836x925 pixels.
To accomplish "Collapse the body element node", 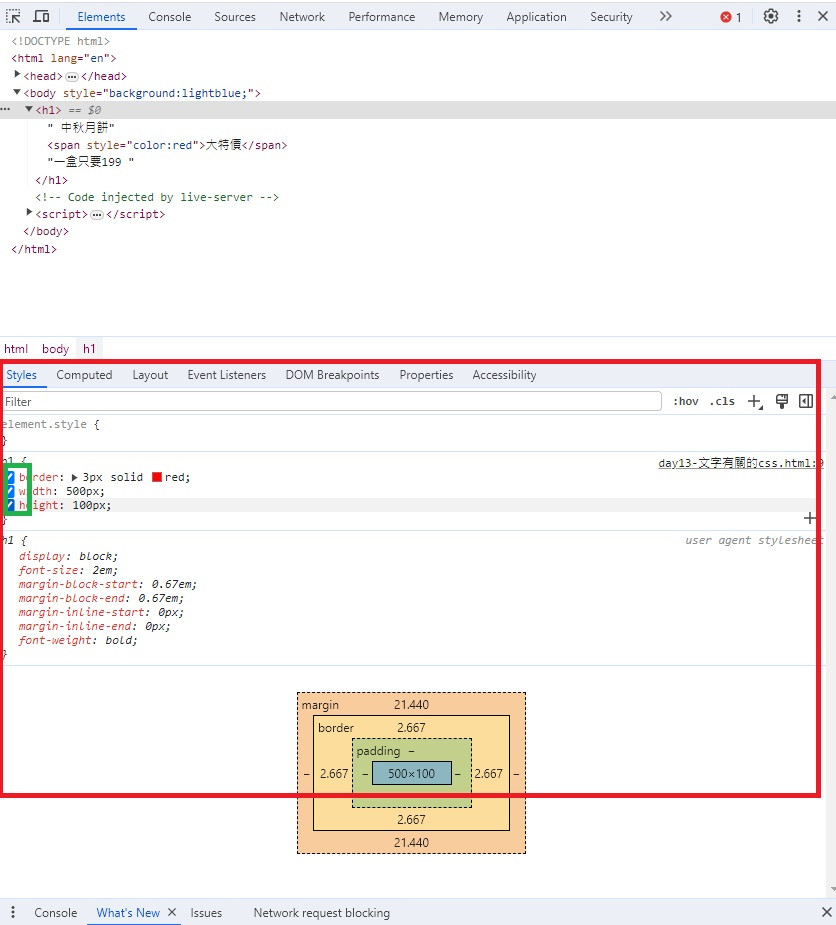I will click(17, 92).
